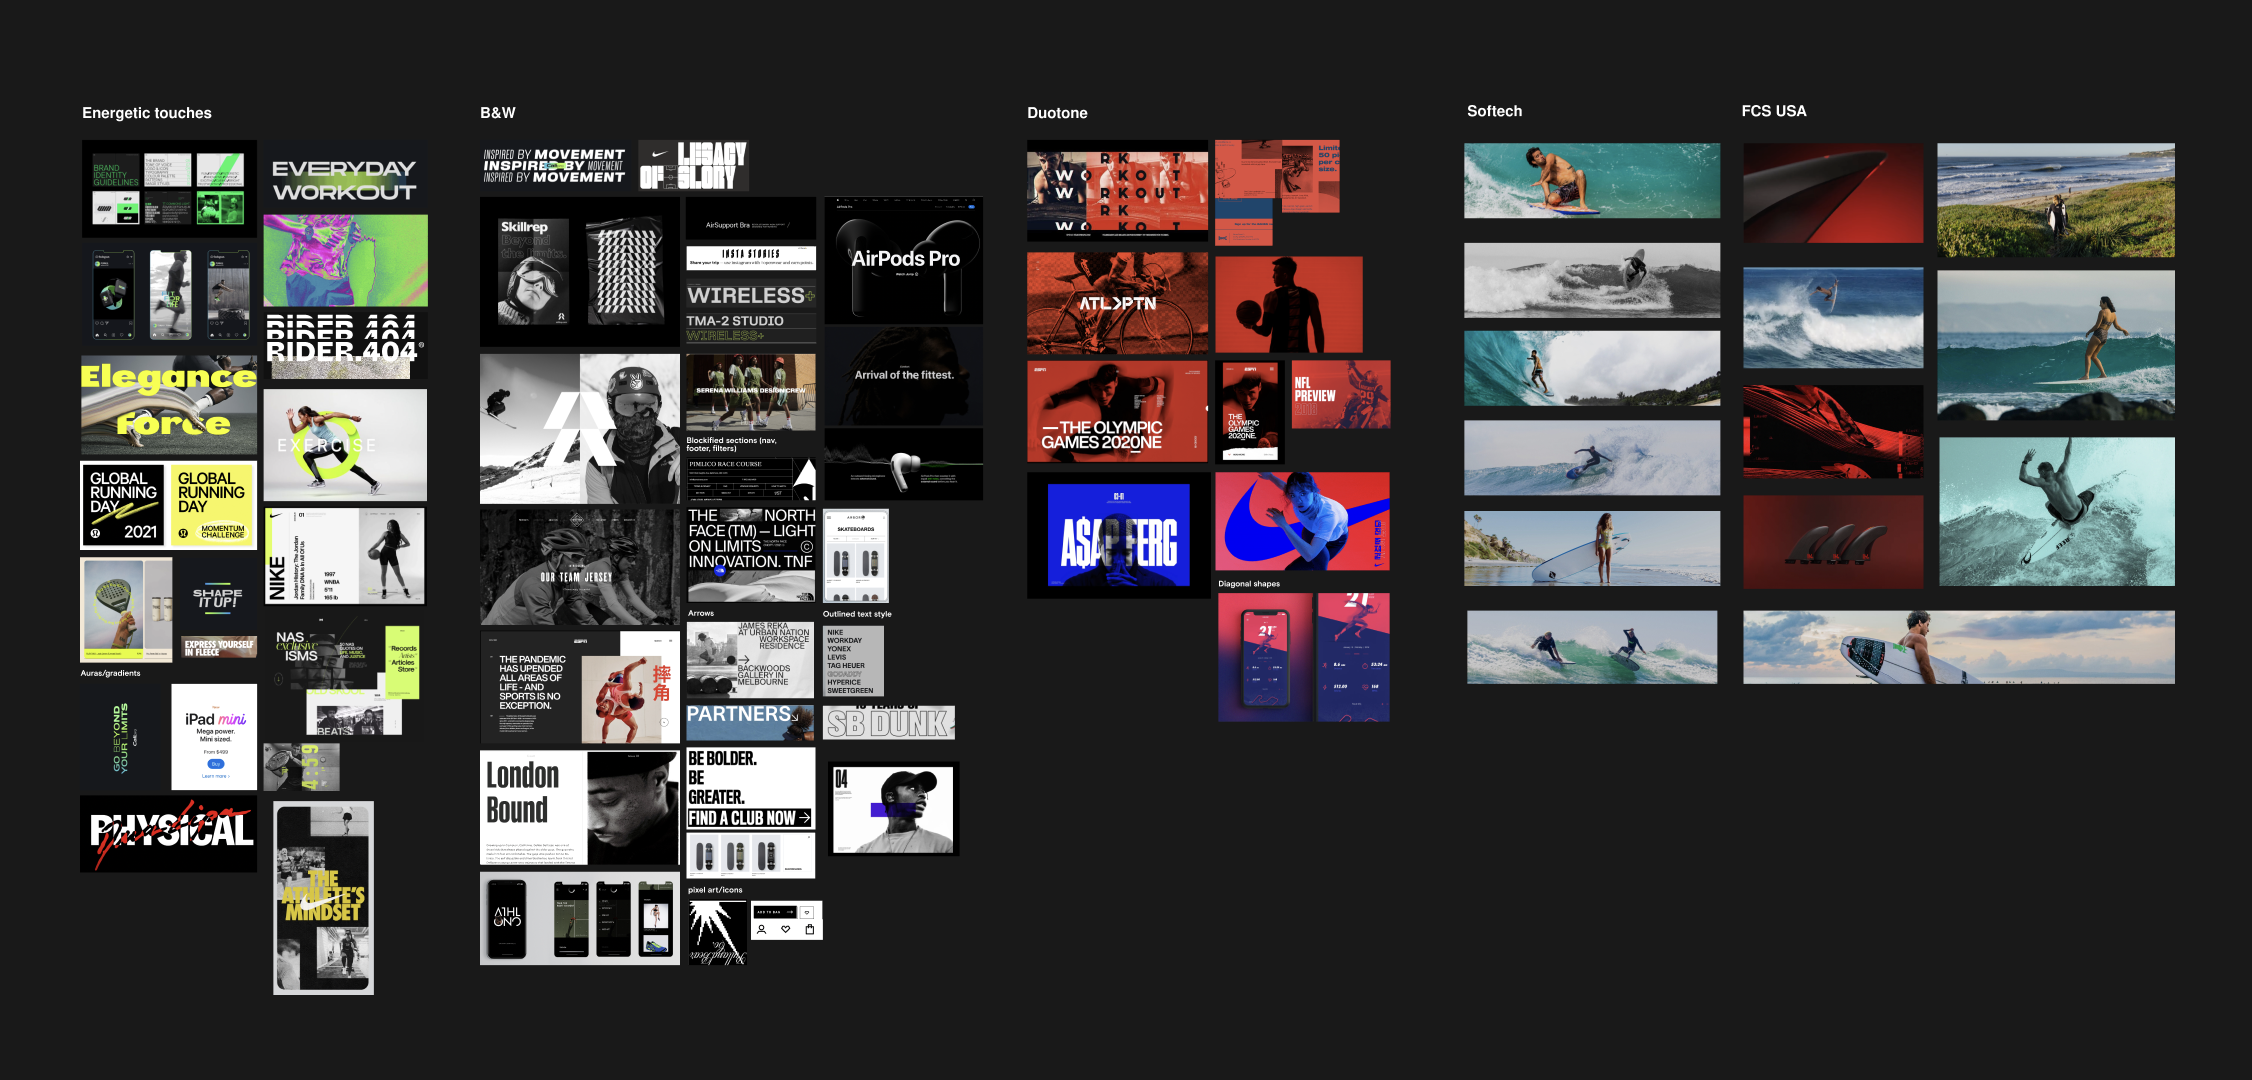Select the Express Yourself in Fleece image
The width and height of the screenshot is (2252, 1080).
pyautogui.click(x=217, y=647)
